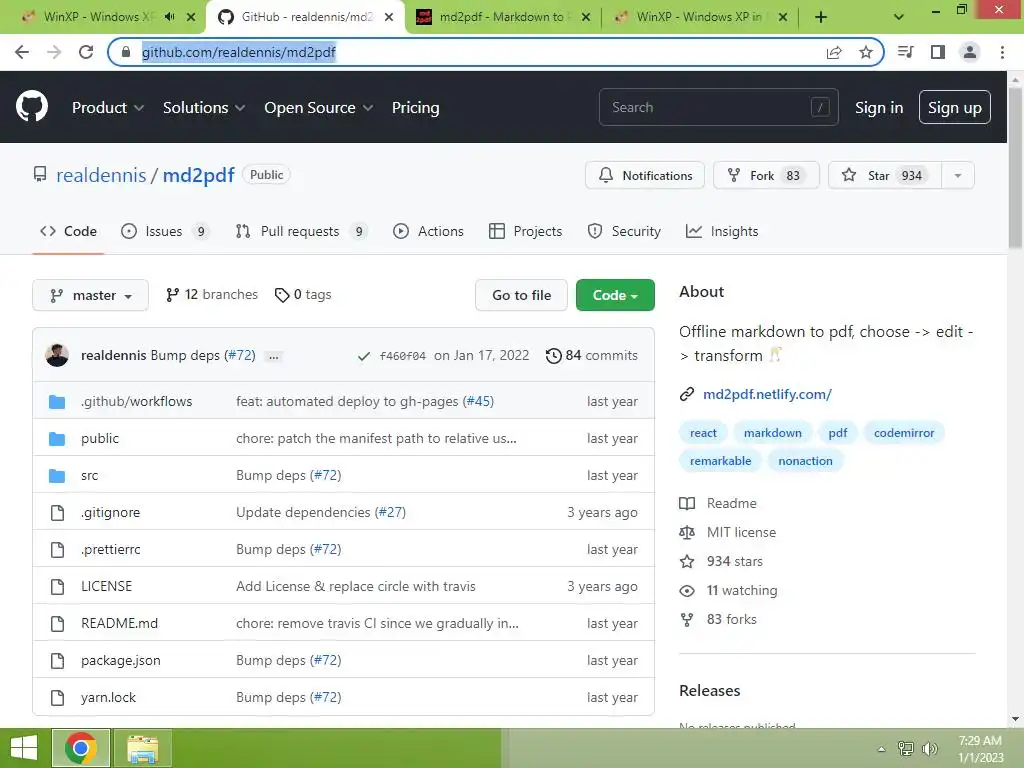Open the Security tab
Screen dimensions: 1024x768
tap(624, 231)
